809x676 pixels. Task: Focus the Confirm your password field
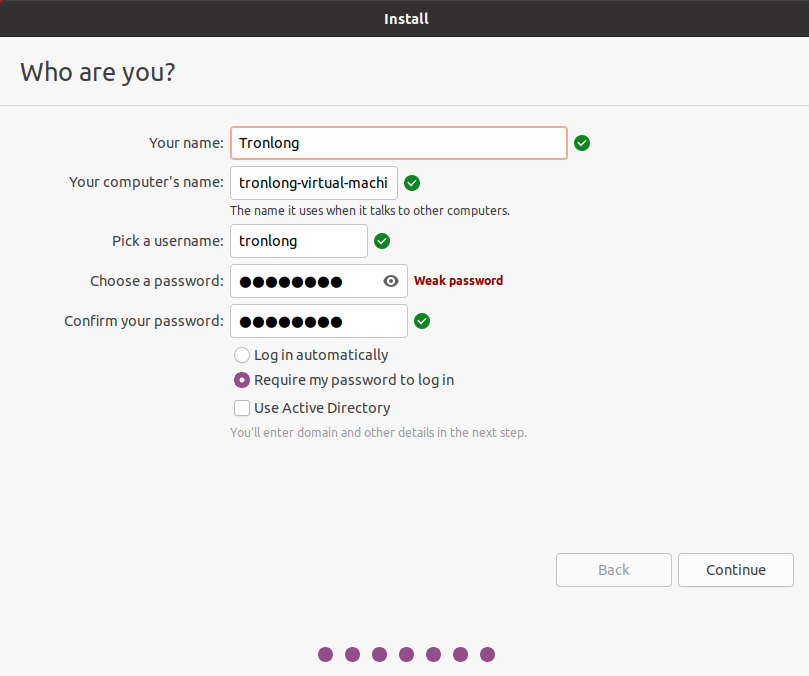(319, 321)
